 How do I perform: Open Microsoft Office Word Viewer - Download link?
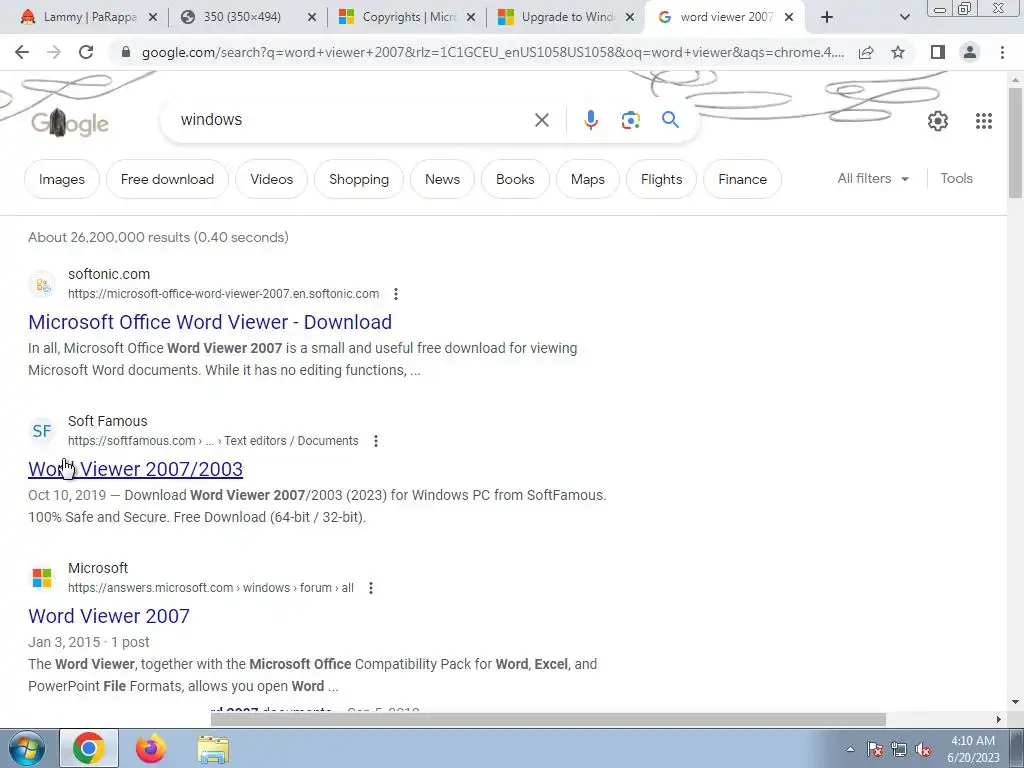pyautogui.click(x=210, y=322)
